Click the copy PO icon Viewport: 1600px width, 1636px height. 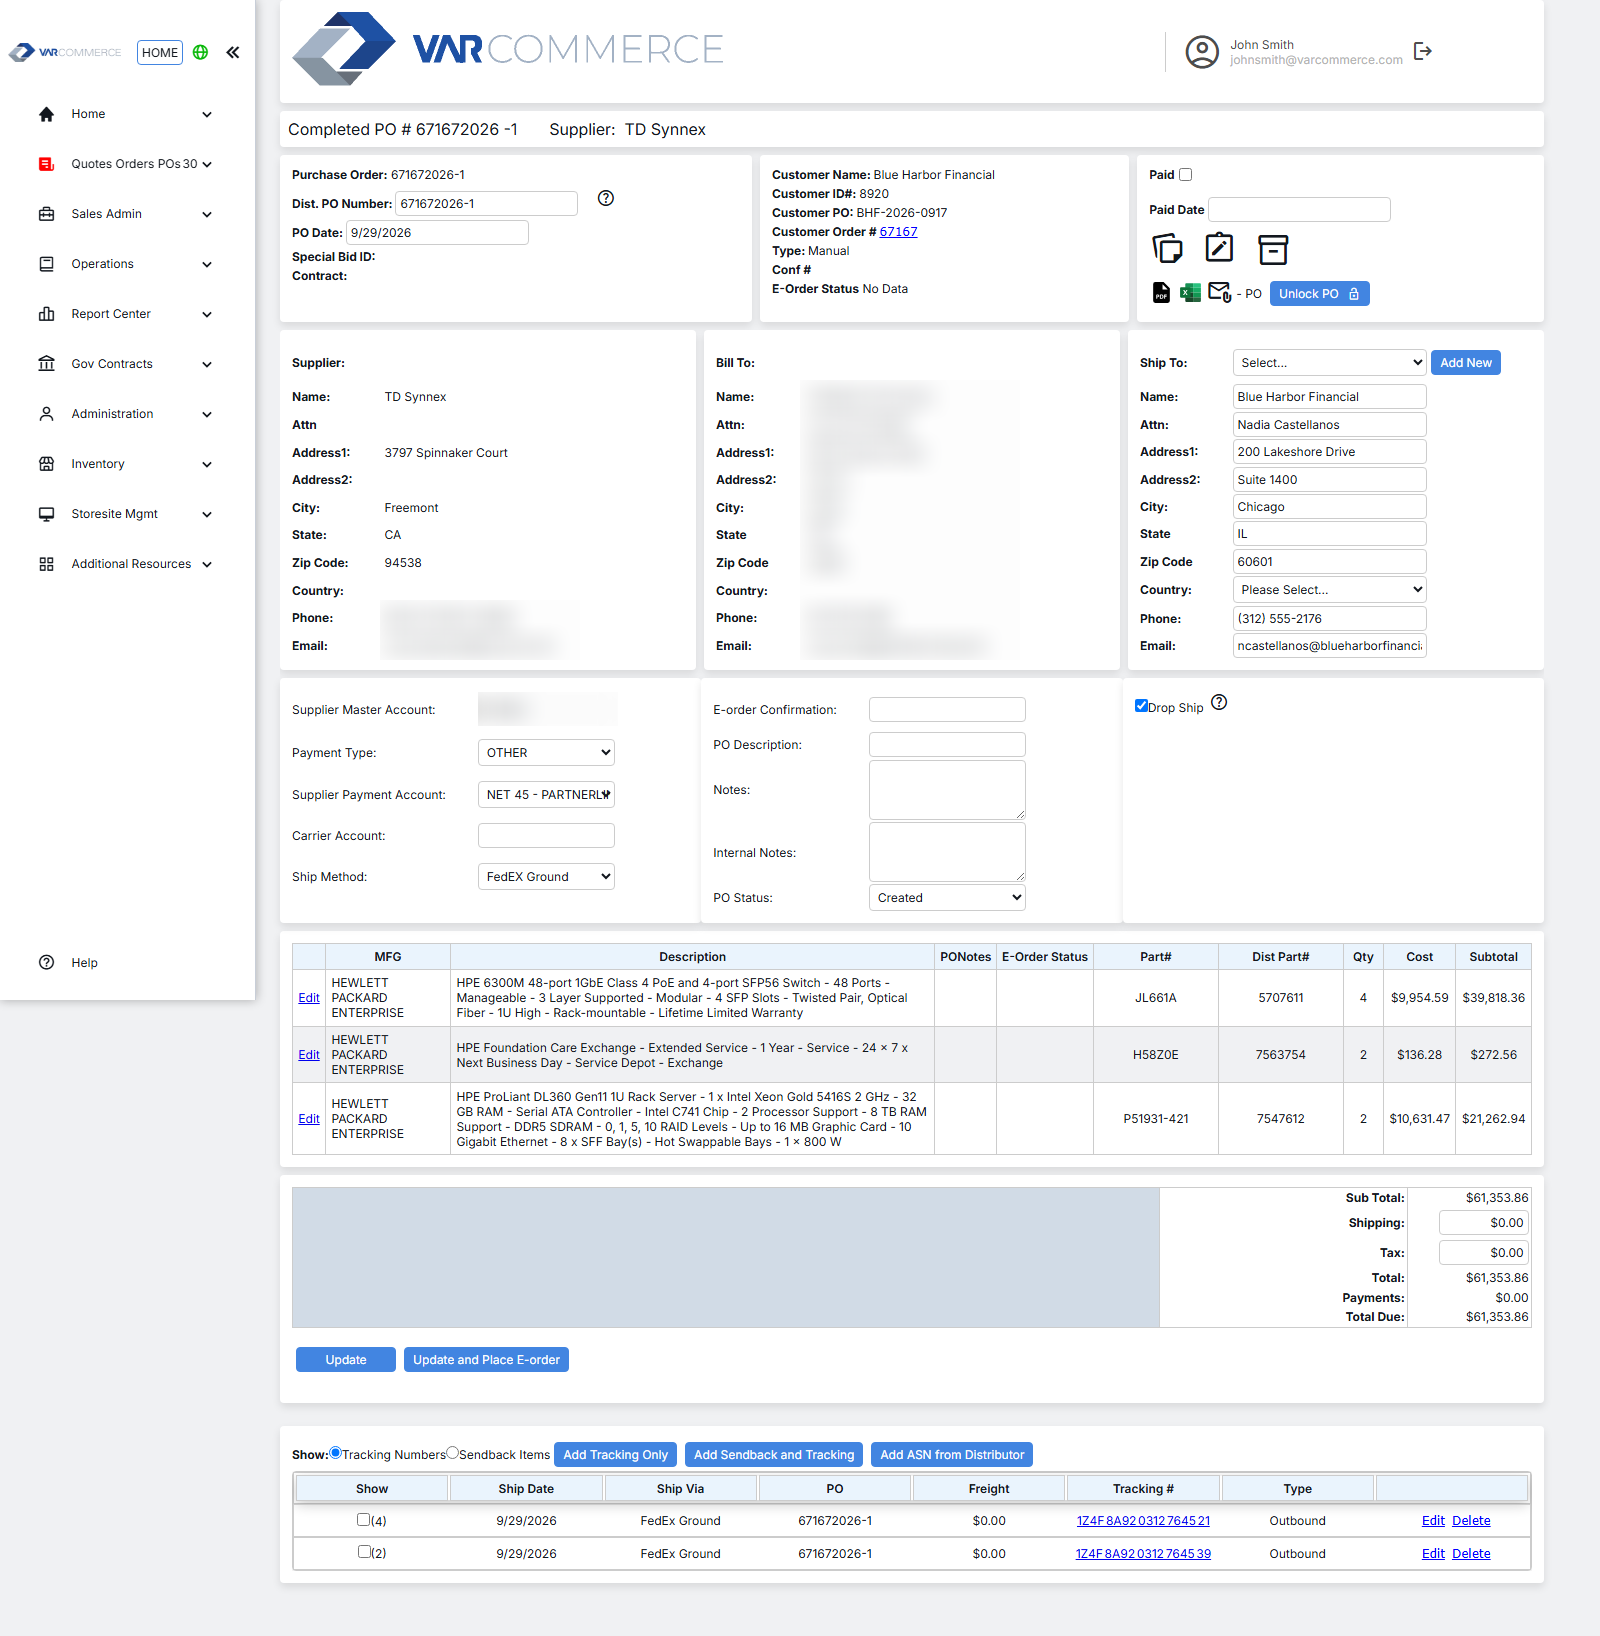pos(1167,248)
